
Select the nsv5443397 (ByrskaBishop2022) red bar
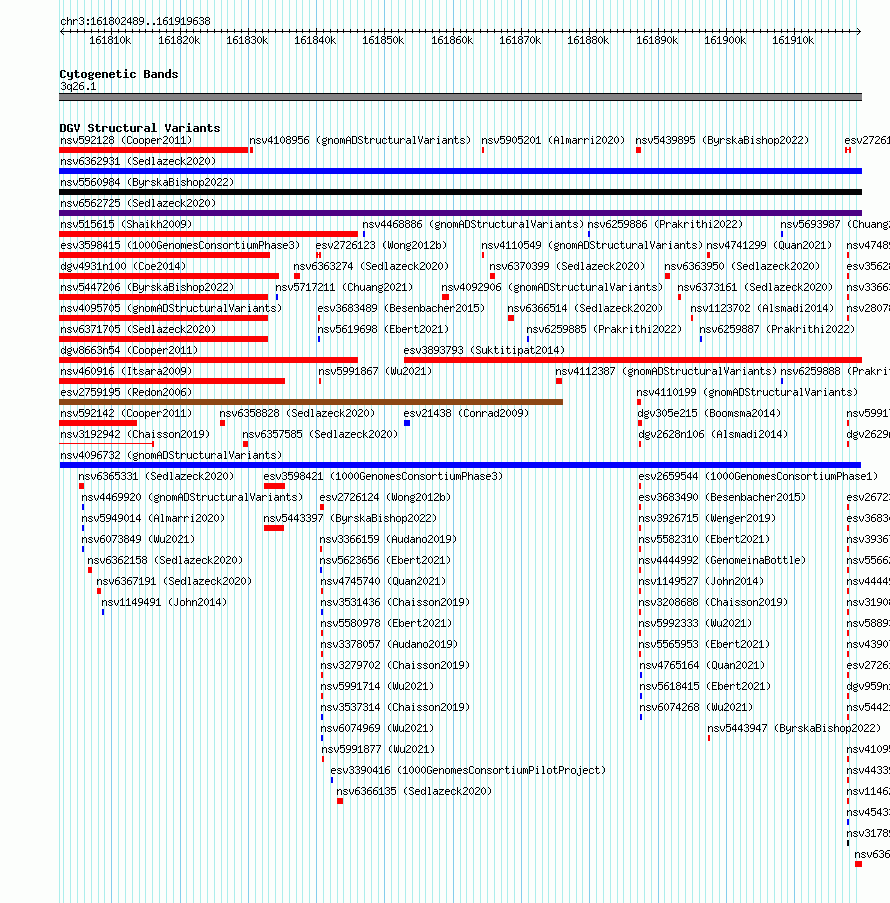tap(274, 528)
